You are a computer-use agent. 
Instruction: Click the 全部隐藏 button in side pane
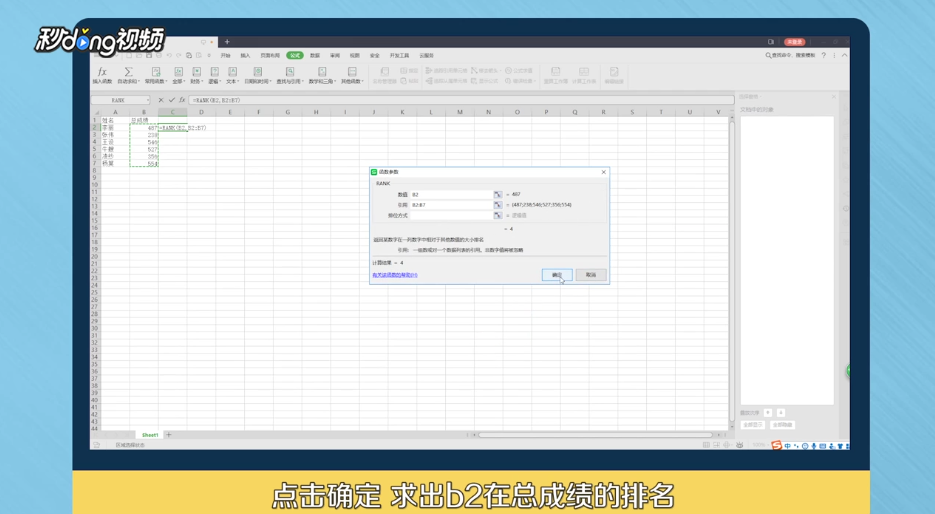point(782,425)
